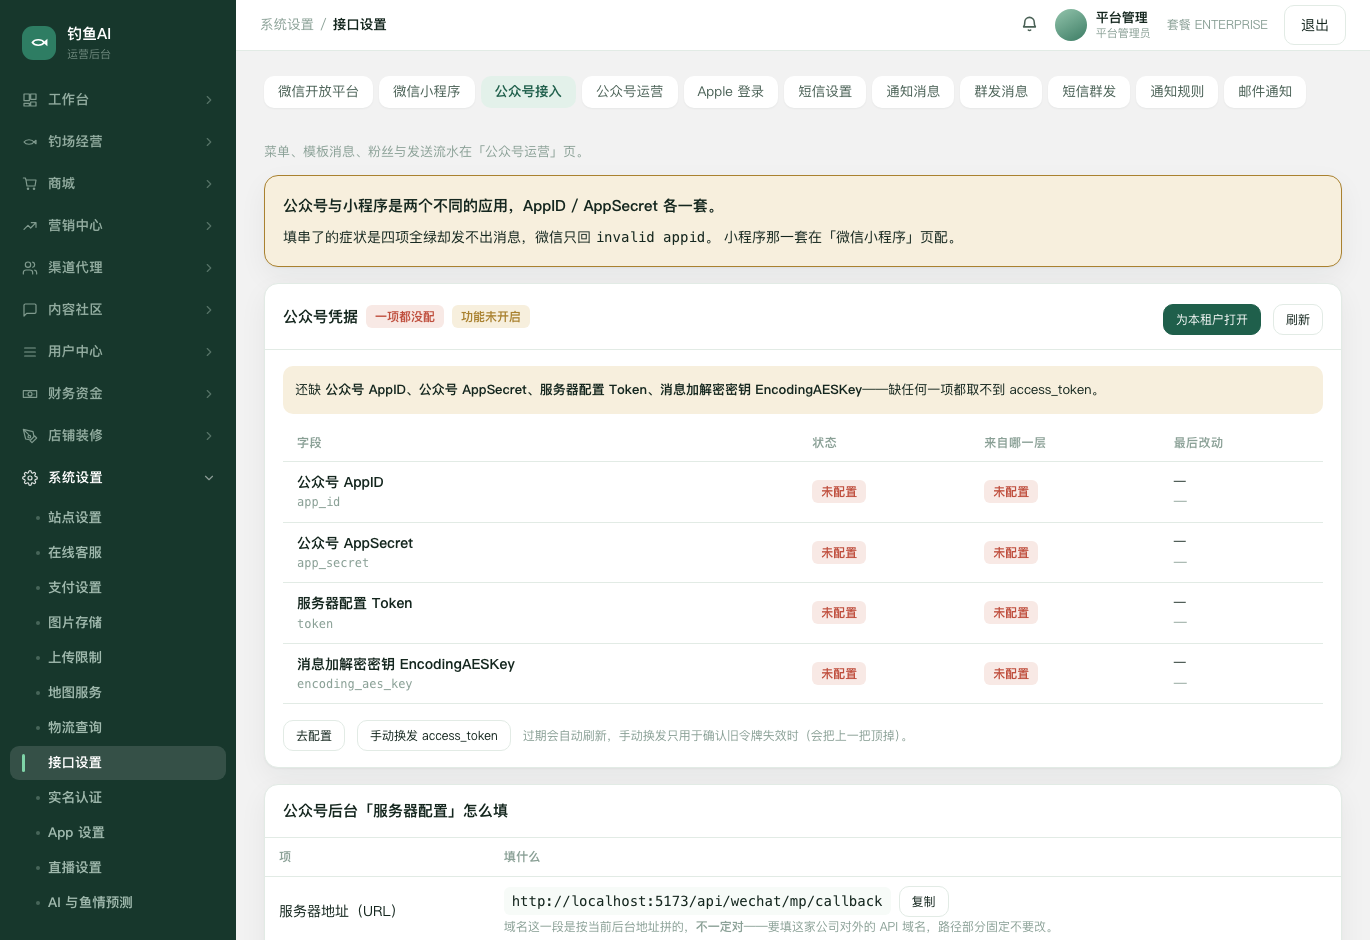Click the 为本租户打开 button

[x=1211, y=320]
